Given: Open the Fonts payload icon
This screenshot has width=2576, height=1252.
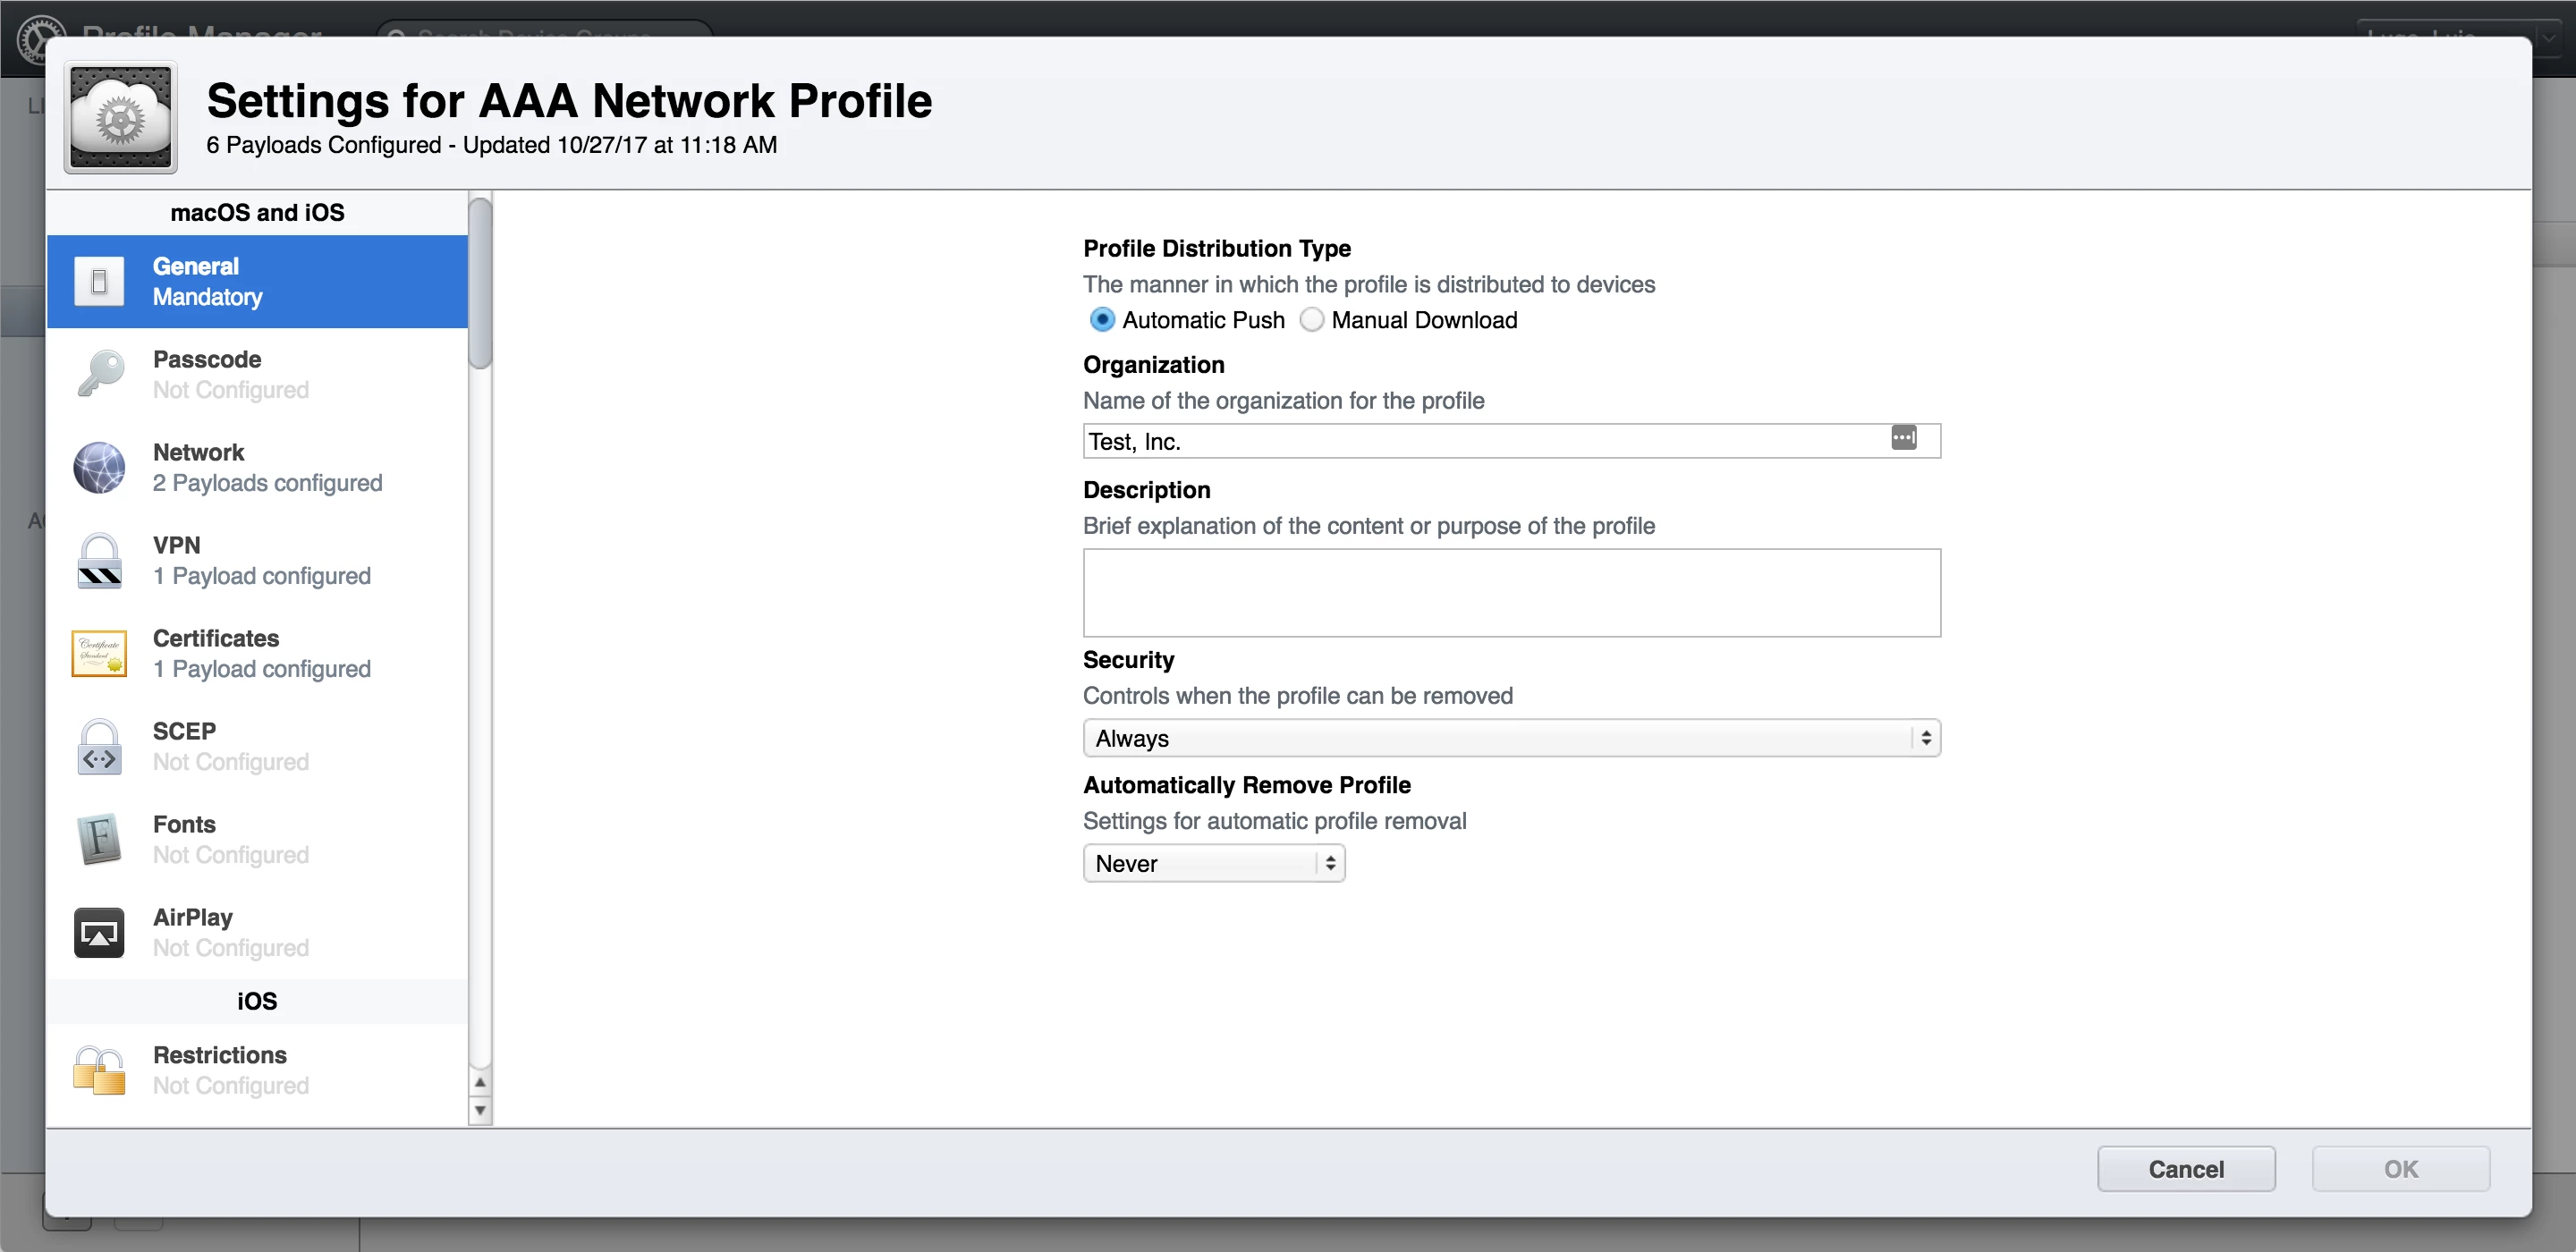Looking at the screenshot, I should 100,839.
